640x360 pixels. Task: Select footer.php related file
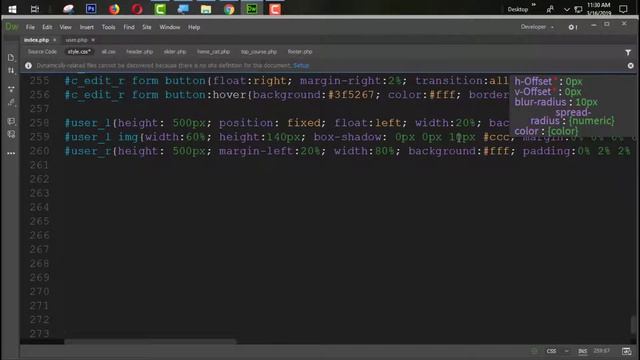300,52
